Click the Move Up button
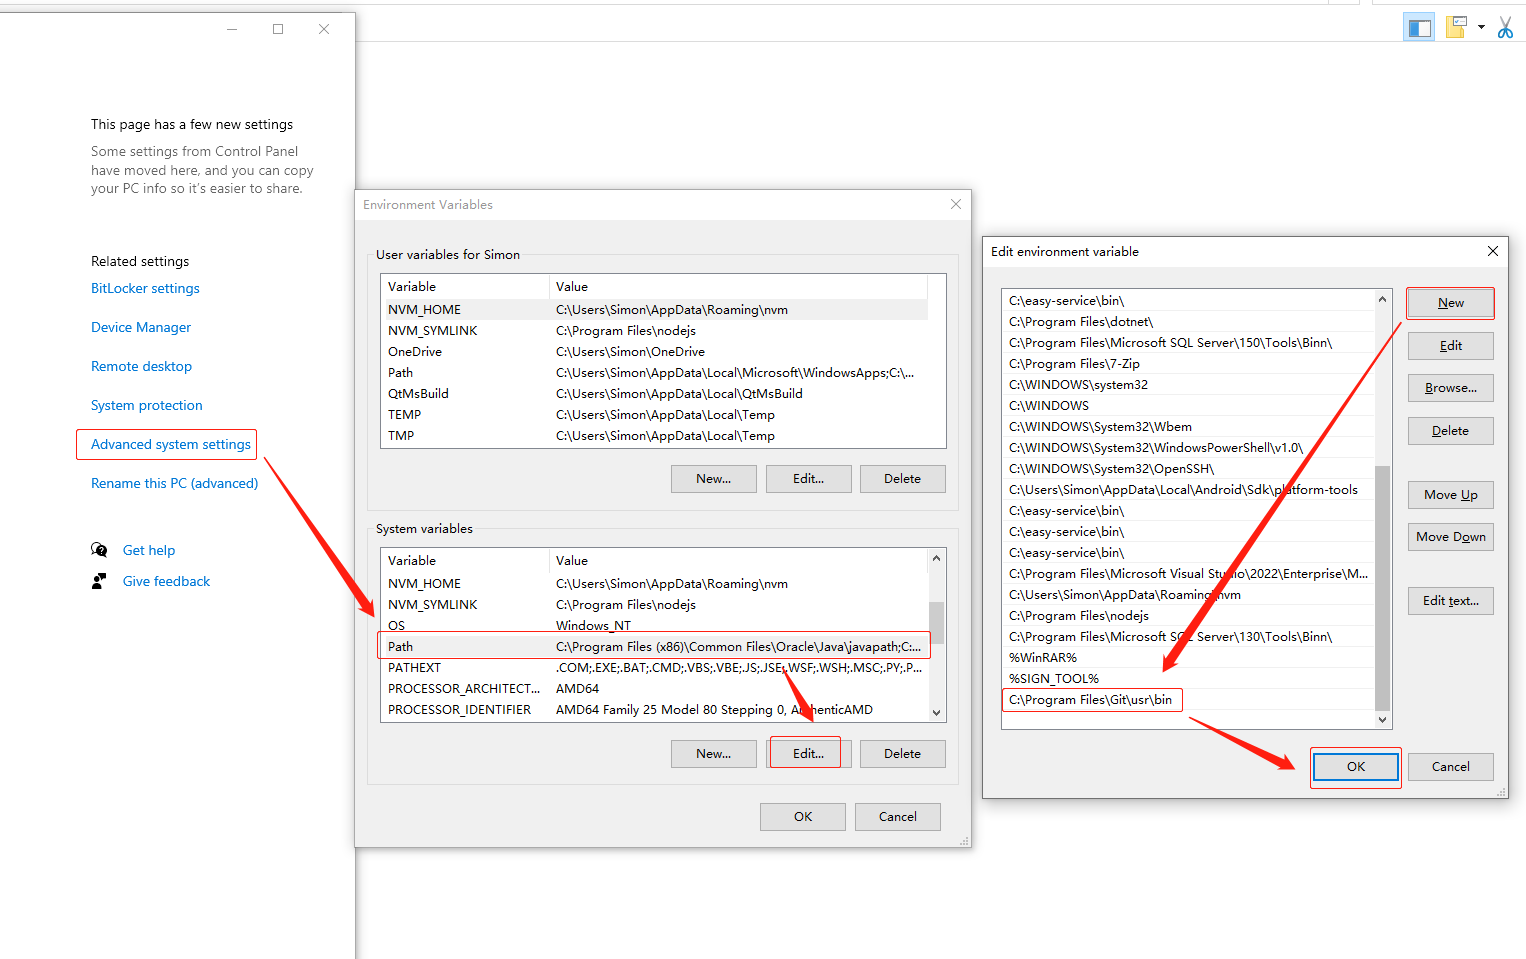Image resolution: width=1526 pixels, height=959 pixels. pos(1451,495)
